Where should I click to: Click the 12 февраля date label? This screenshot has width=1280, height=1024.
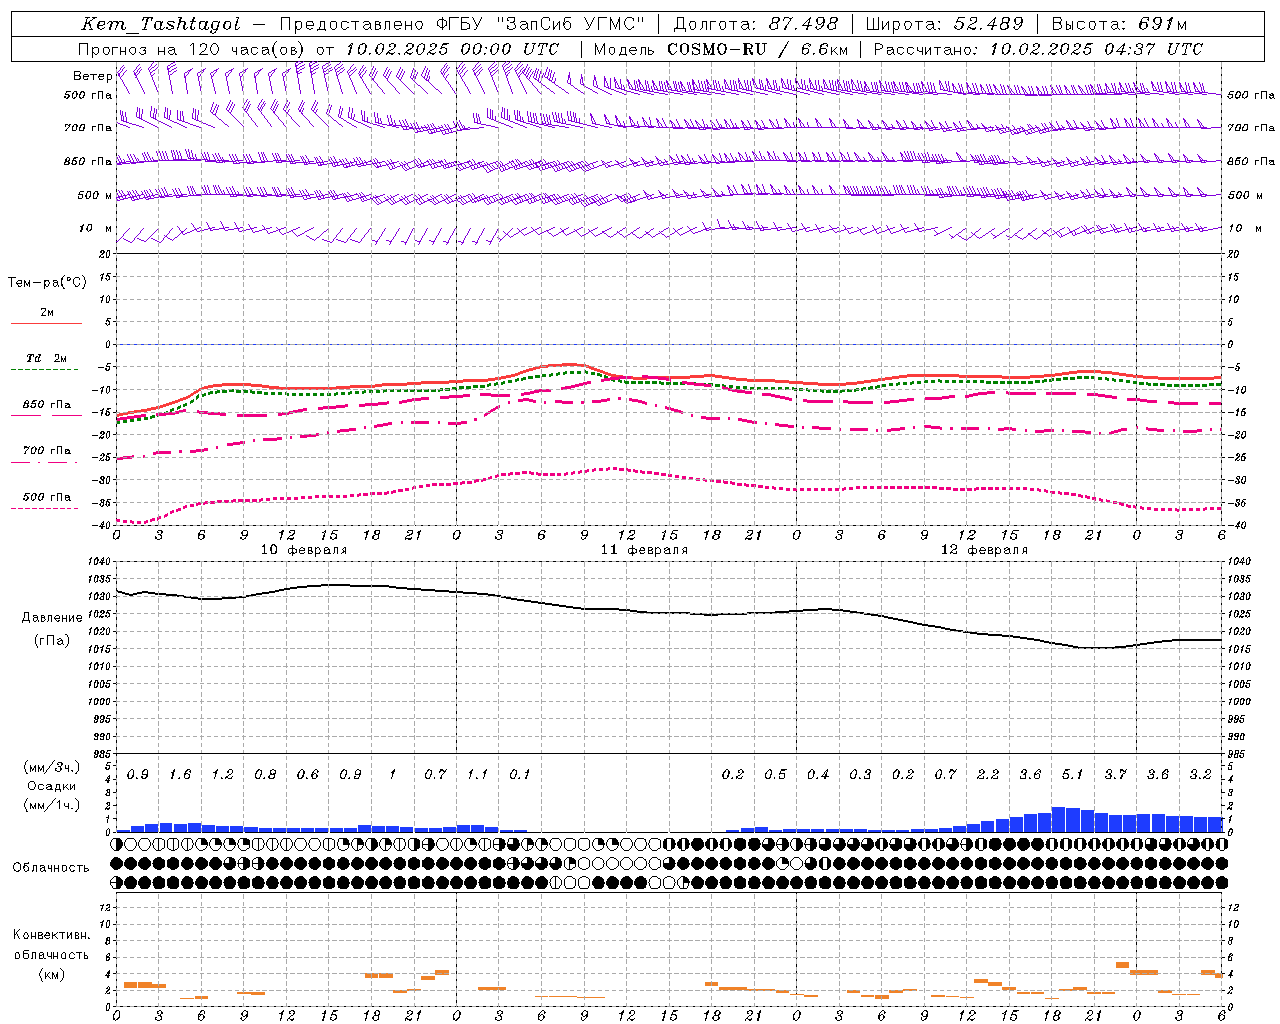tap(984, 550)
